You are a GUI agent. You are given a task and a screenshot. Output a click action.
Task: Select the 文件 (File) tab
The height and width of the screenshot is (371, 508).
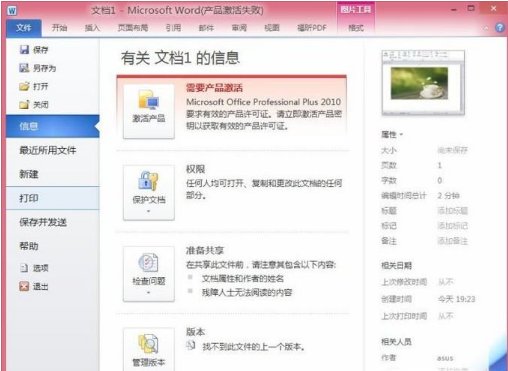pyautogui.click(x=24, y=28)
